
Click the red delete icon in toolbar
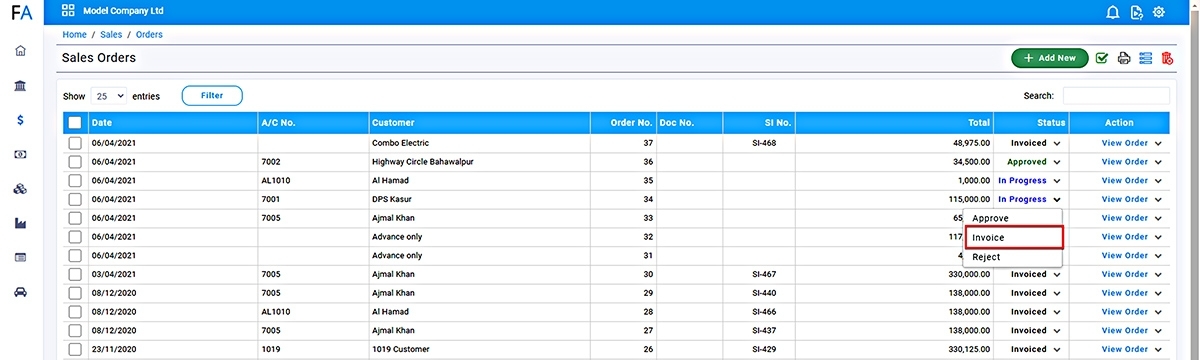click(x=1167, y=58)
